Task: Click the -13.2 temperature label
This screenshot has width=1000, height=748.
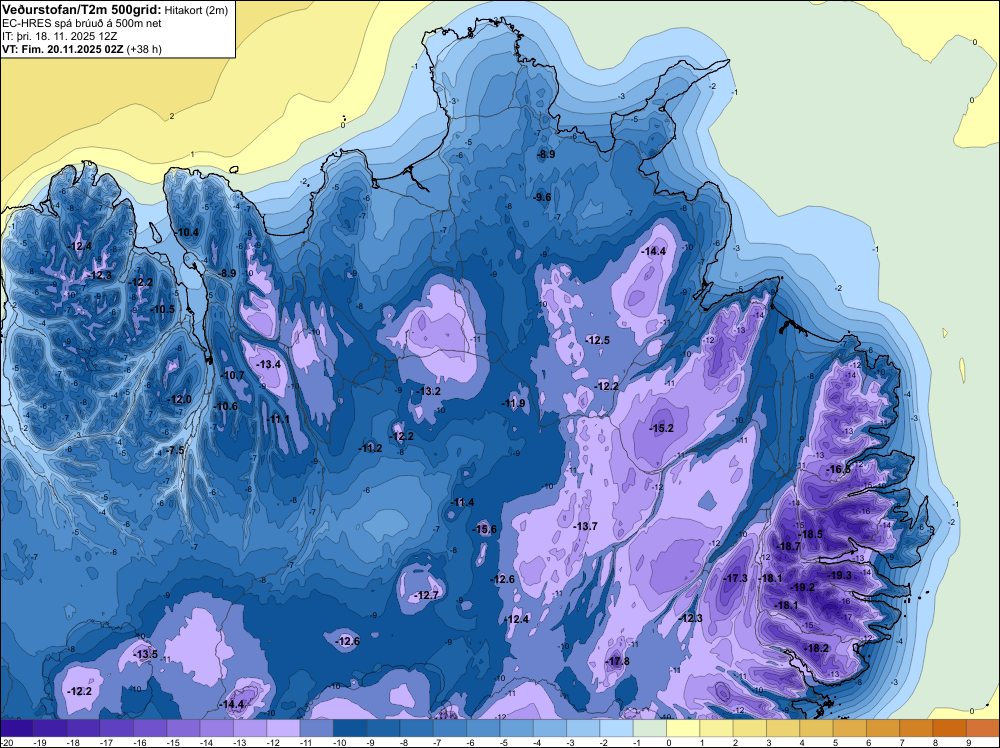Action: click(429, 391)
